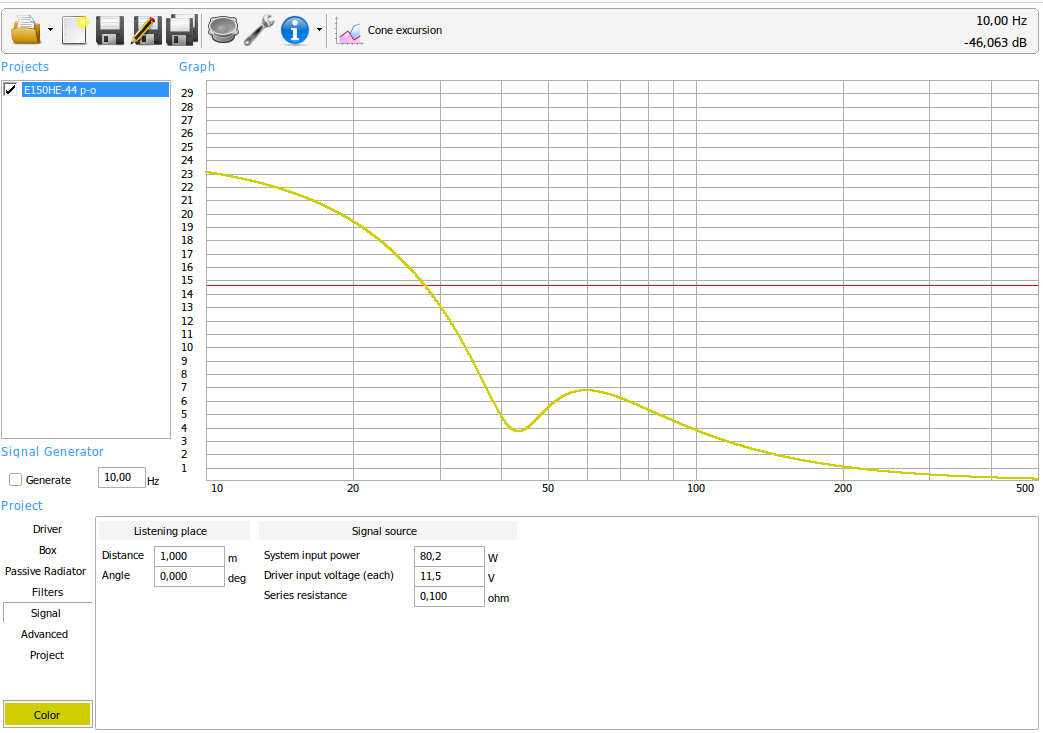Screen dimensions: 1043x733
Task: Save project using the floppy disk icon
Action: coord(110,30)
